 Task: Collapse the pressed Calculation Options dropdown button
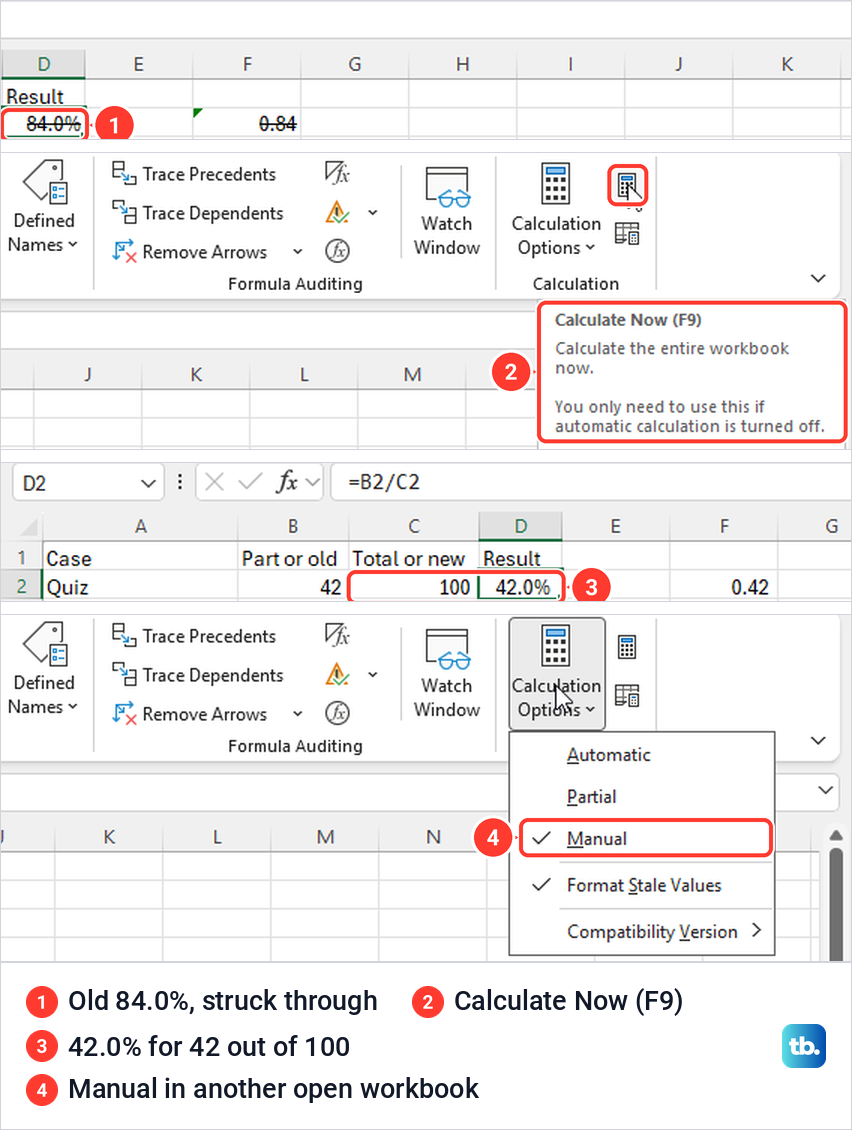(x=556, y=673)
